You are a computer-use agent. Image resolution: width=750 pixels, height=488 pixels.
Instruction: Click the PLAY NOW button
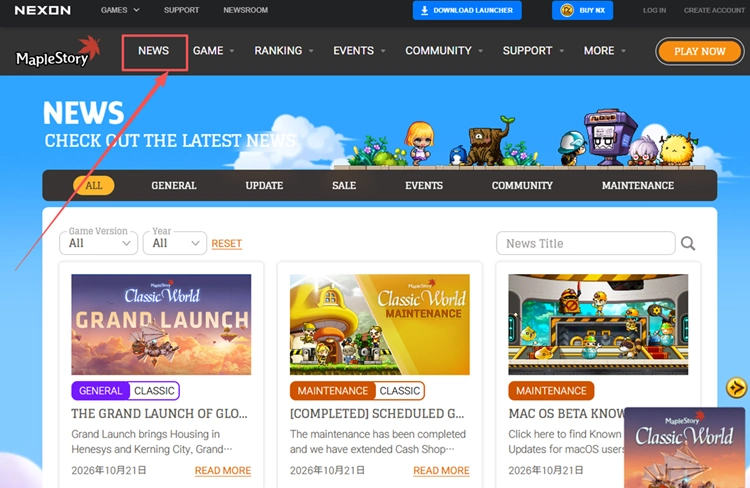(x=700, y=51)
